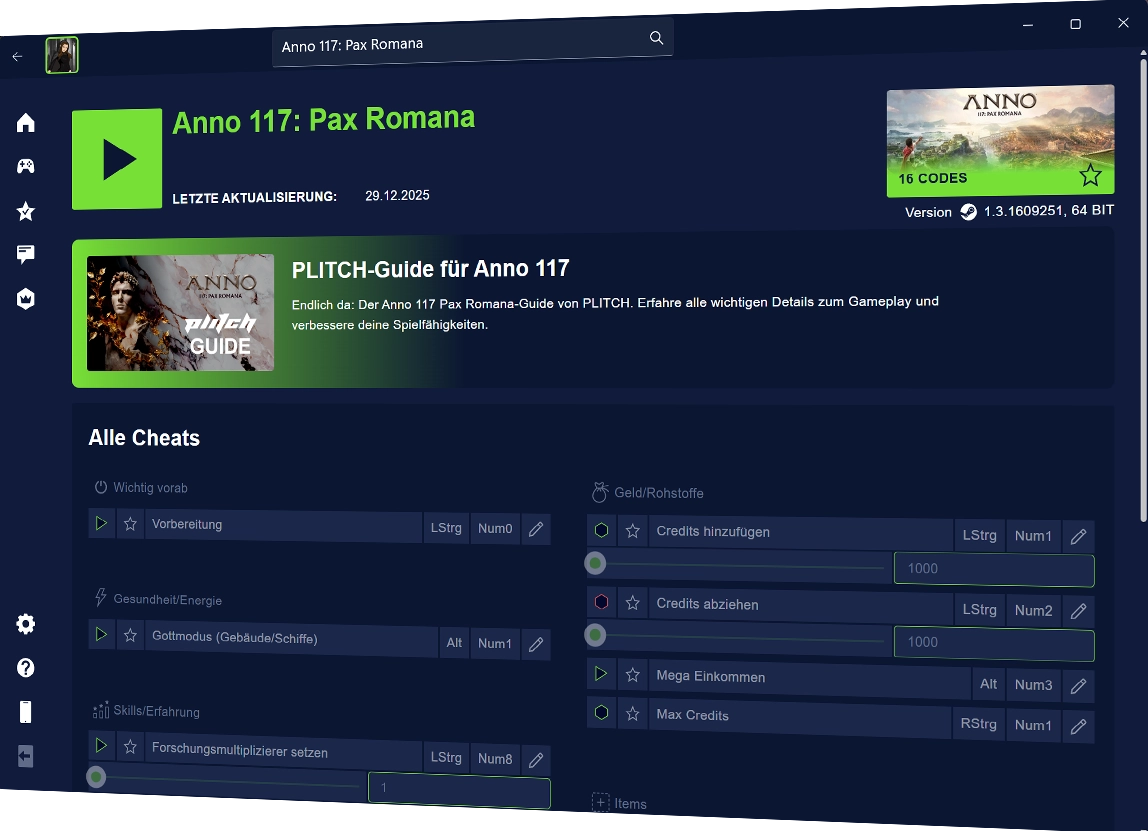Launch the game with the big green Play button
Viewport: 1148px width, 831px height.
click(x=117, y=158)
